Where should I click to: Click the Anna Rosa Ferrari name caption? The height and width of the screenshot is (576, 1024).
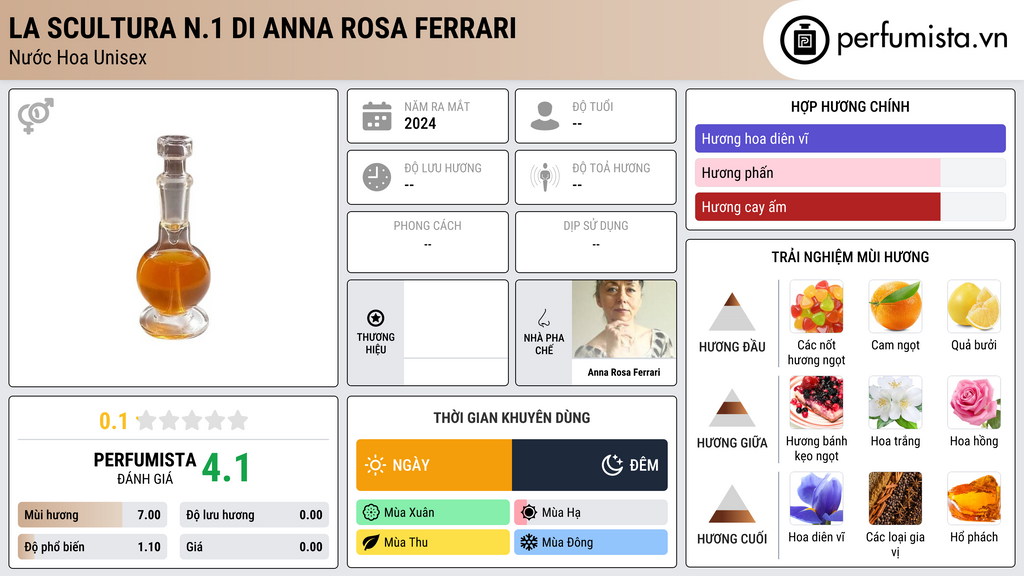(624, 372)
